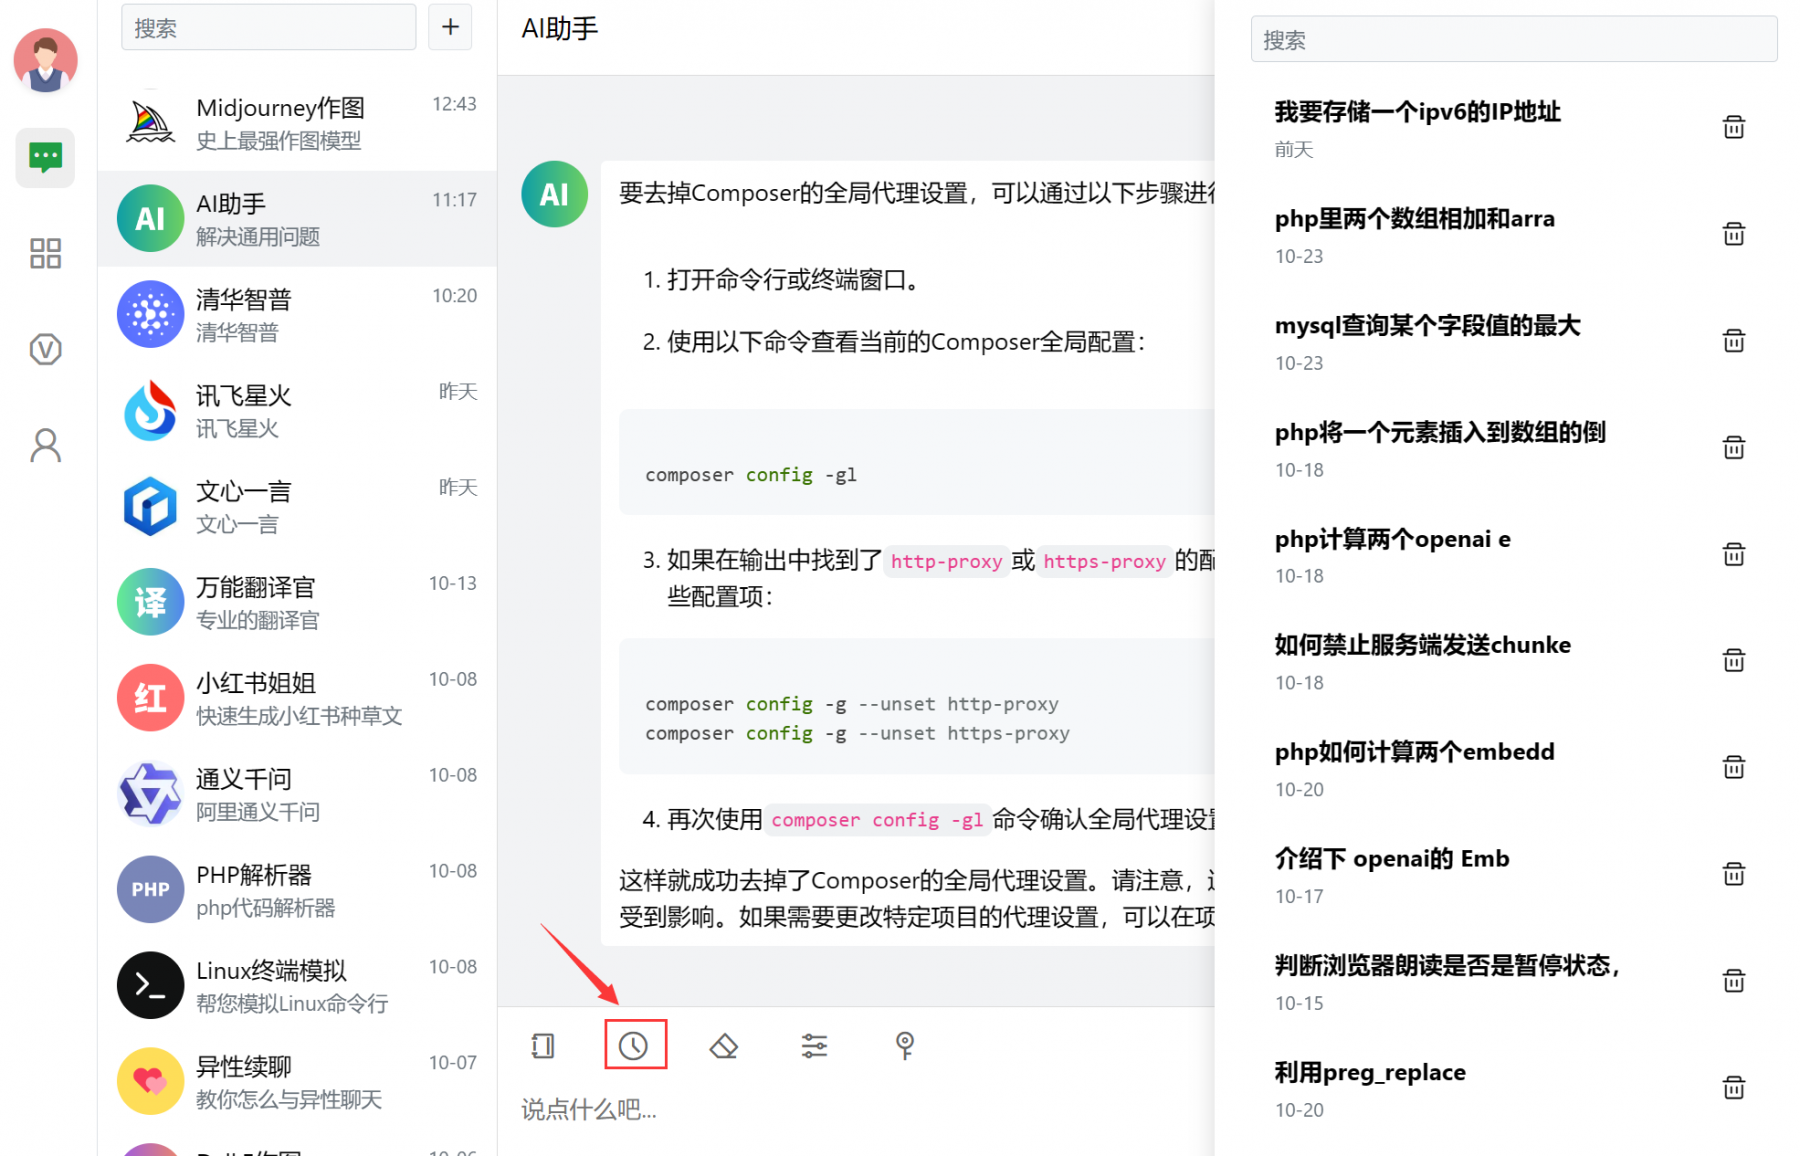Image resolution: width=1800 pixels, height=1156 pixels.
Task: Click the --unset http-proxy code line
Action: tap(852, 704)
